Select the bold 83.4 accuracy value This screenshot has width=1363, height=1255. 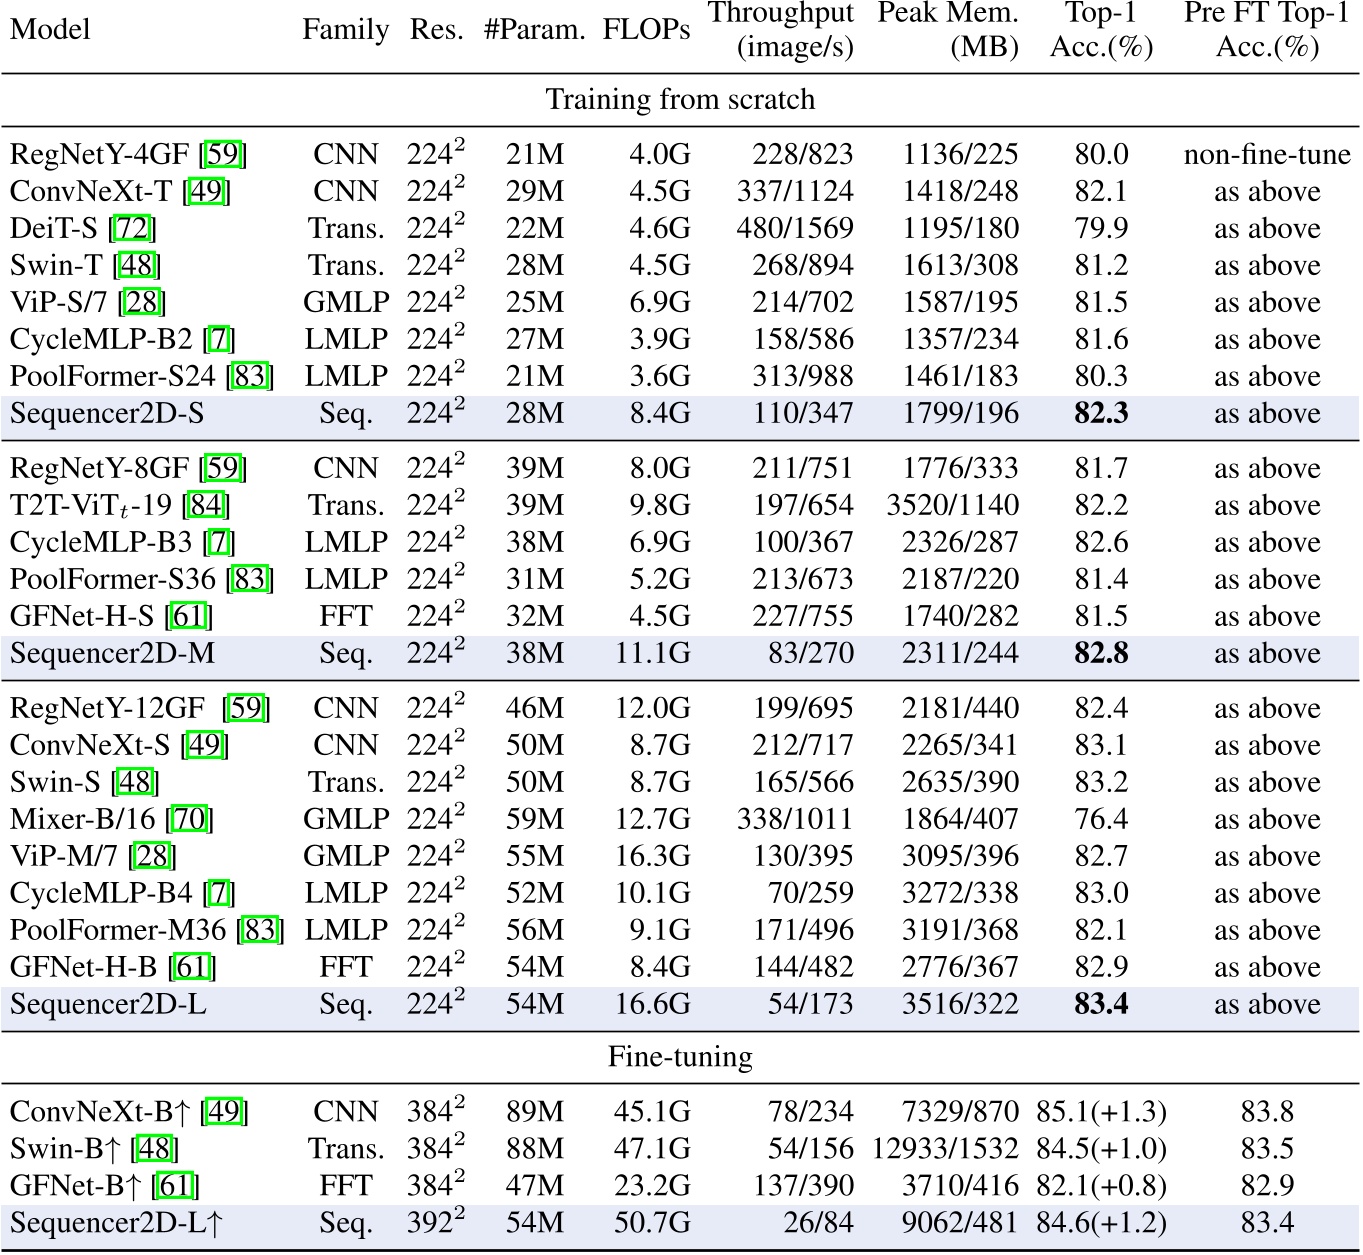pyautogui.click(x=1101, y=1004)
